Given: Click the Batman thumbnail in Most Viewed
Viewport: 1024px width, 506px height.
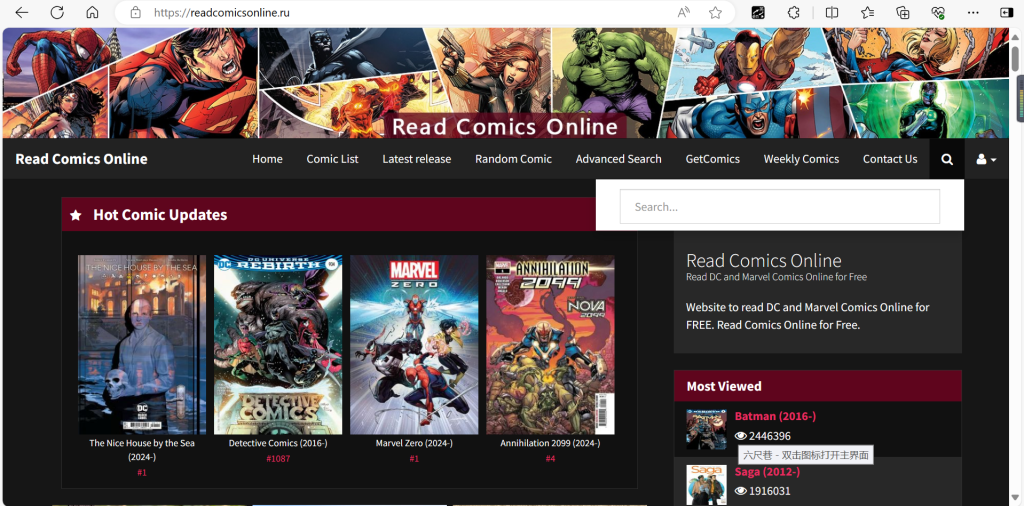Looking at the screenshot, I should tap(706, 429).
